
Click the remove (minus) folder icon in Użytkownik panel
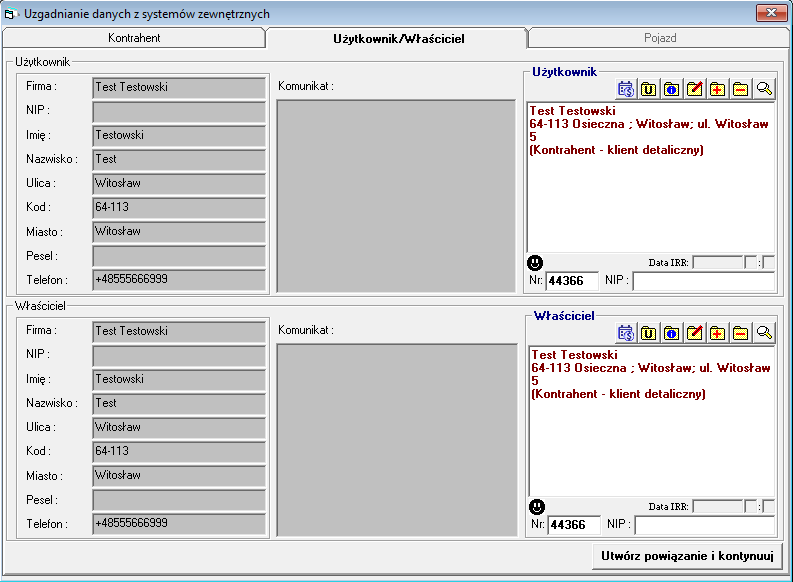click(x=740, y=89)
